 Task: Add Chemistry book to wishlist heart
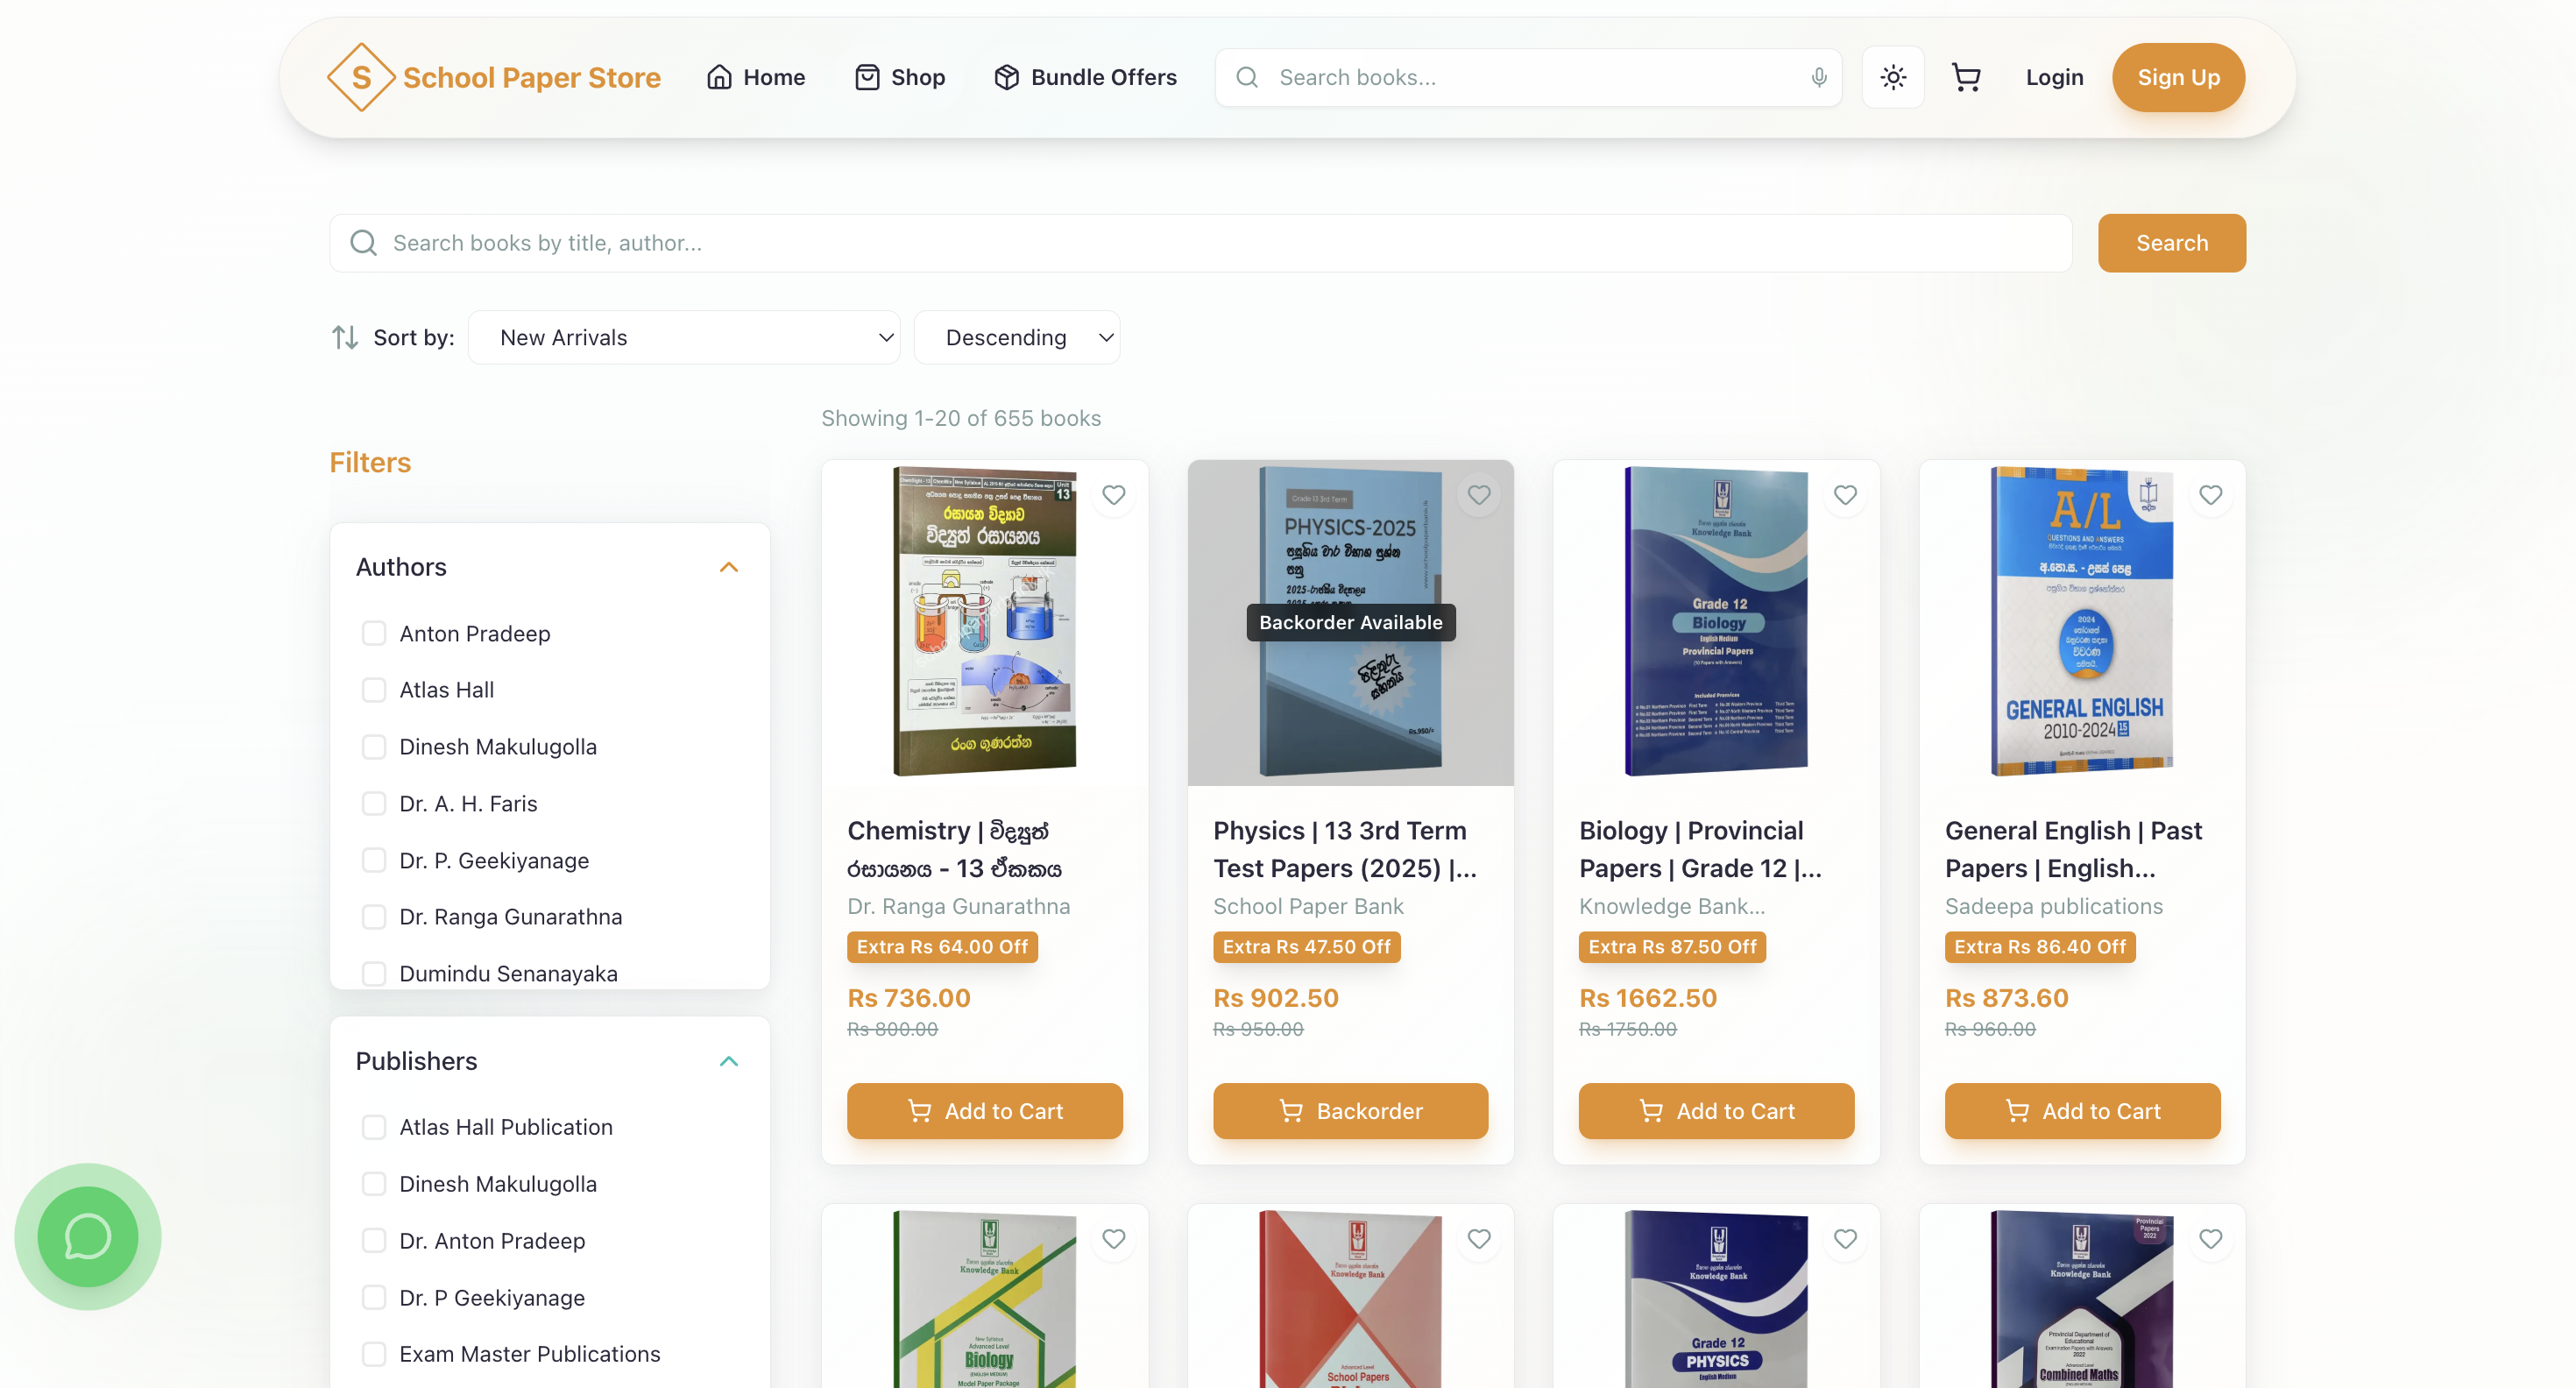coord(1113,495)
